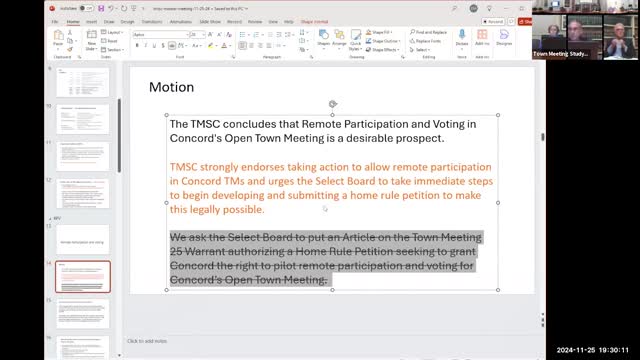Undo the last action
The image size is (640, 360).
click(x=111, y=8)
